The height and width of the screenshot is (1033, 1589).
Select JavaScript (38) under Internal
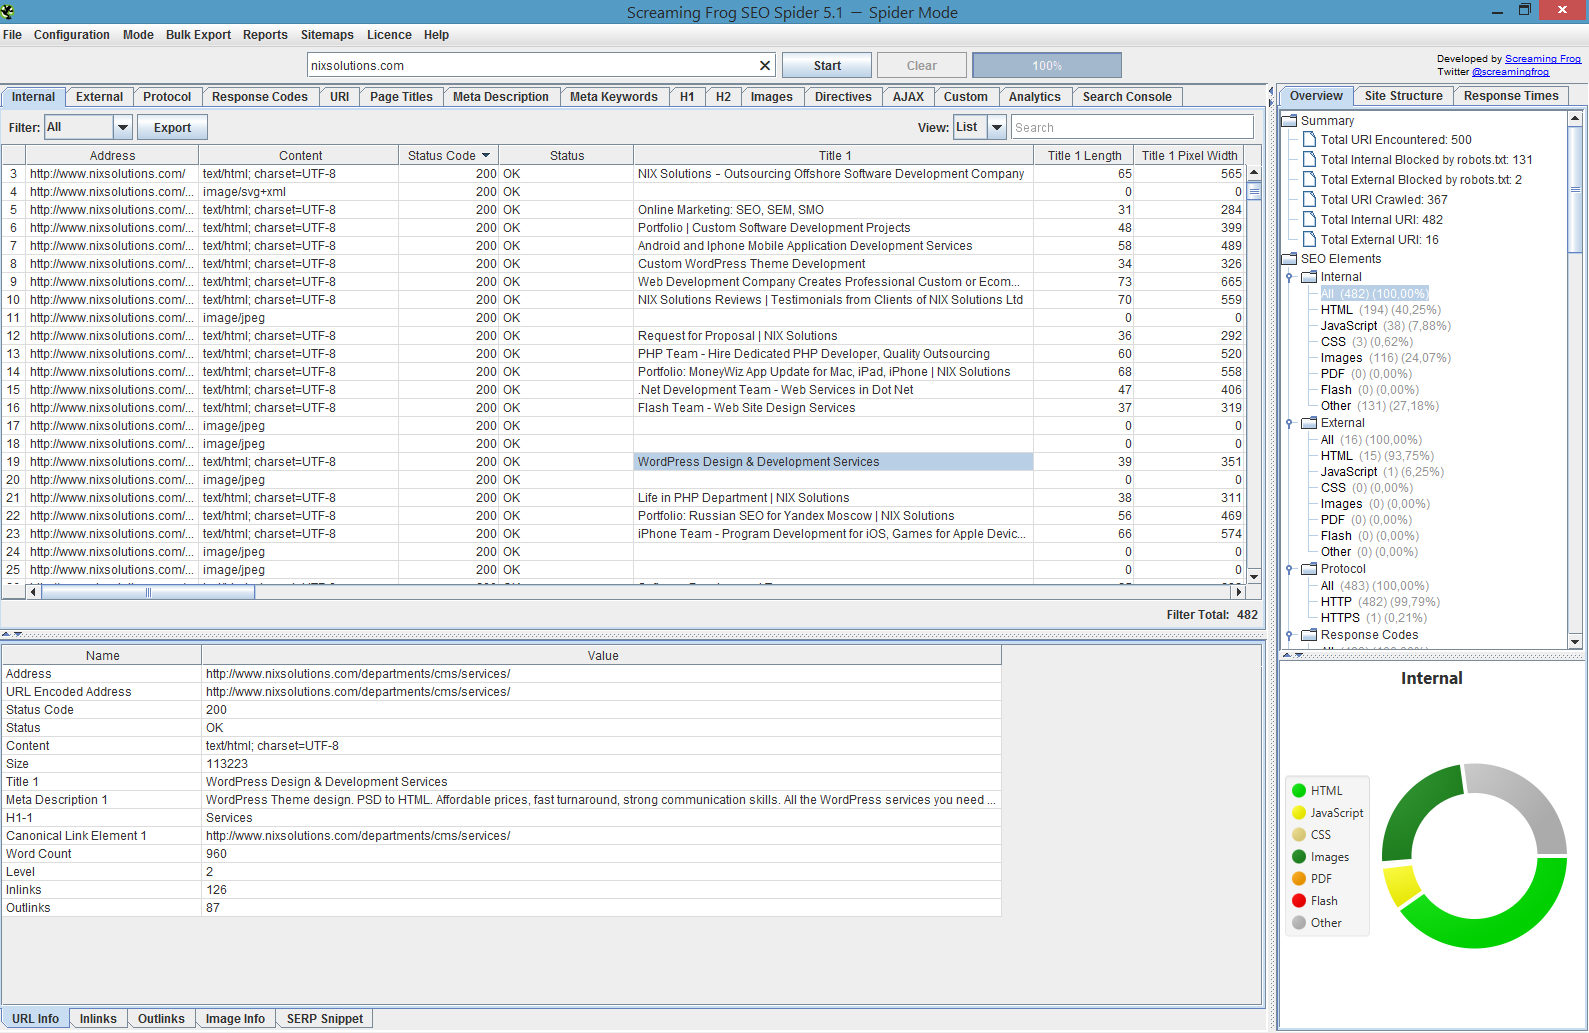pyautogui.click(x=1385, y=326)
